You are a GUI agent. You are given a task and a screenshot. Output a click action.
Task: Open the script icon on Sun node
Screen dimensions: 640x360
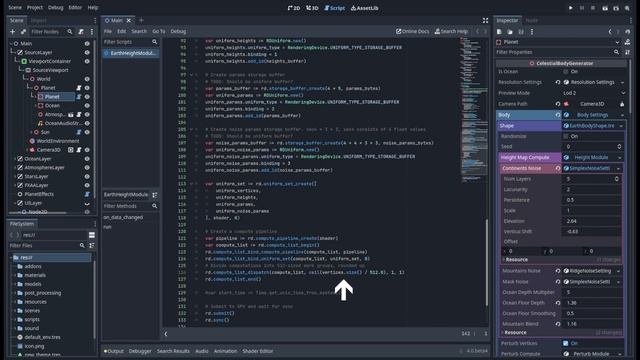pos(79,132)
